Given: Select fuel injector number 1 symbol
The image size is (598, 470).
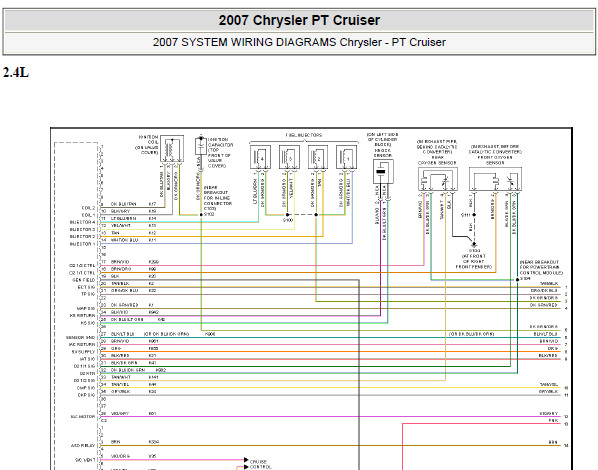Looking at the screenshot, I should 347,157.
